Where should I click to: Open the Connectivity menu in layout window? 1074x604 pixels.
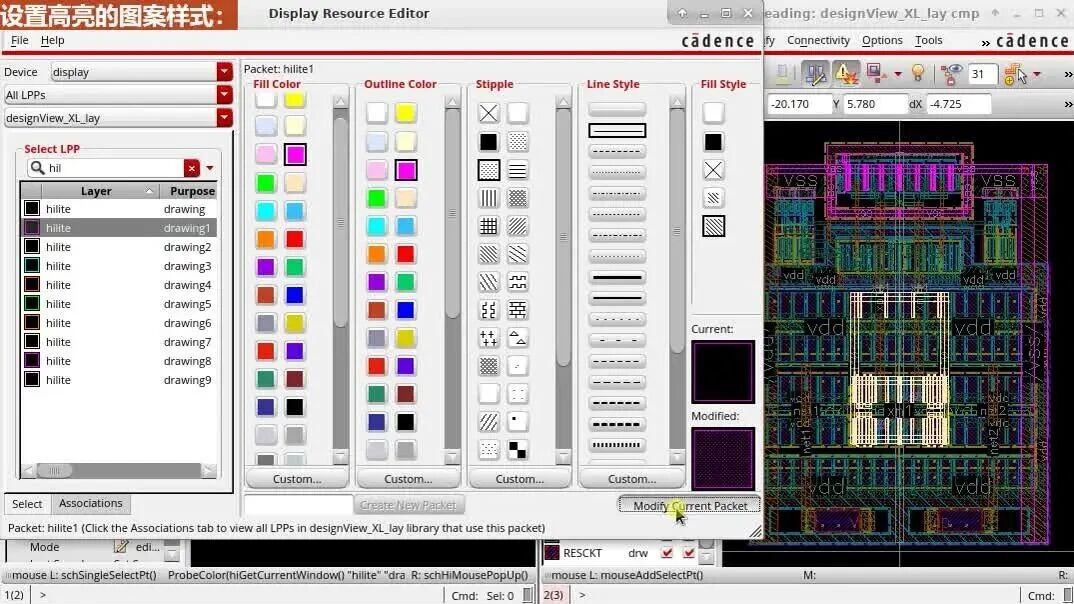coord(818,40)
